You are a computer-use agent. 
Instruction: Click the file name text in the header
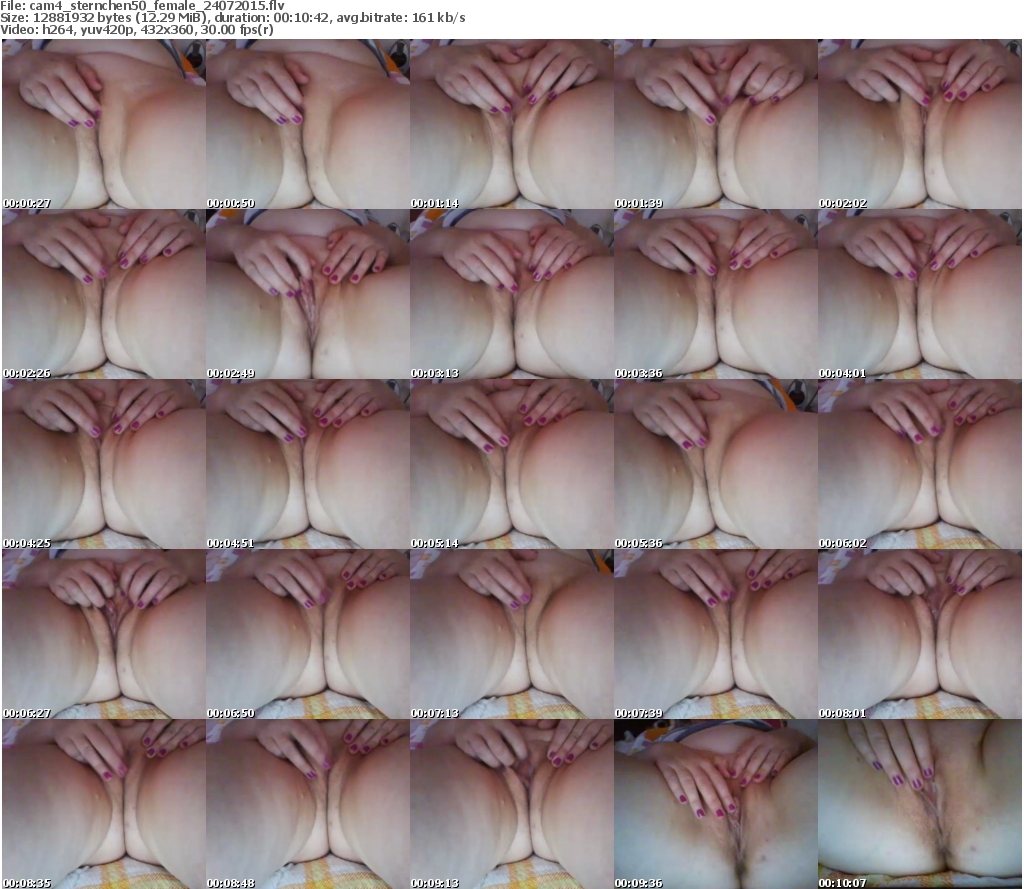150,6
